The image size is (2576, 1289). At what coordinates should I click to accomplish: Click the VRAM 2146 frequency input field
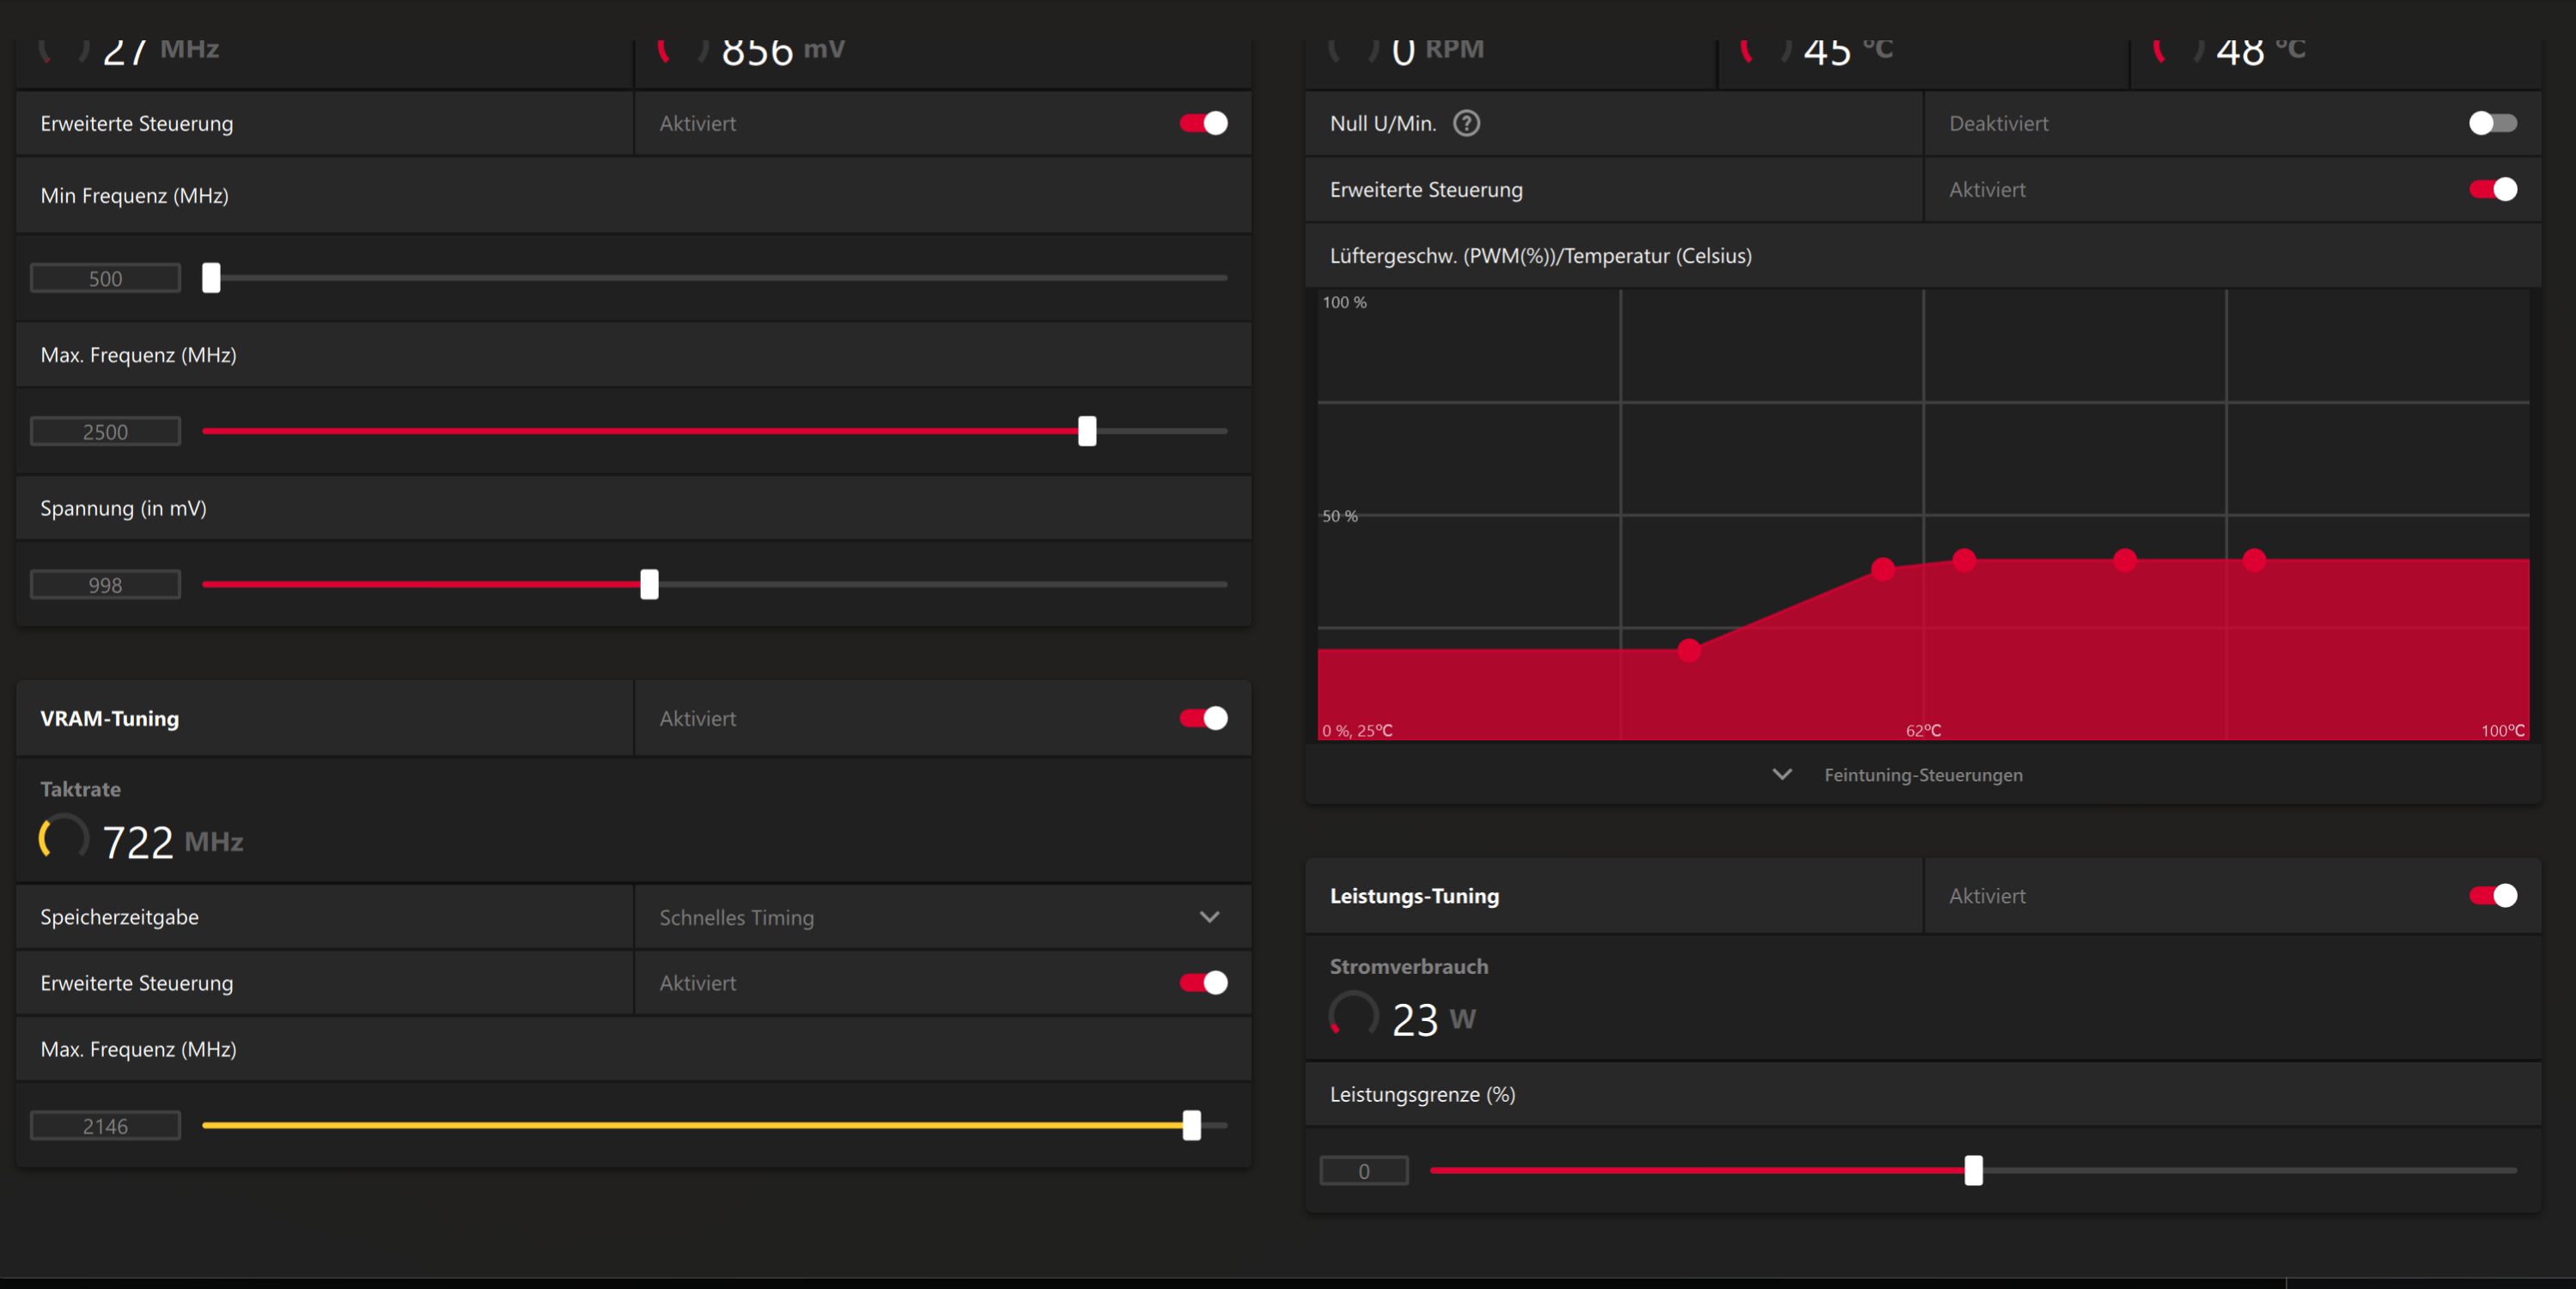[x=105, y=1126]
